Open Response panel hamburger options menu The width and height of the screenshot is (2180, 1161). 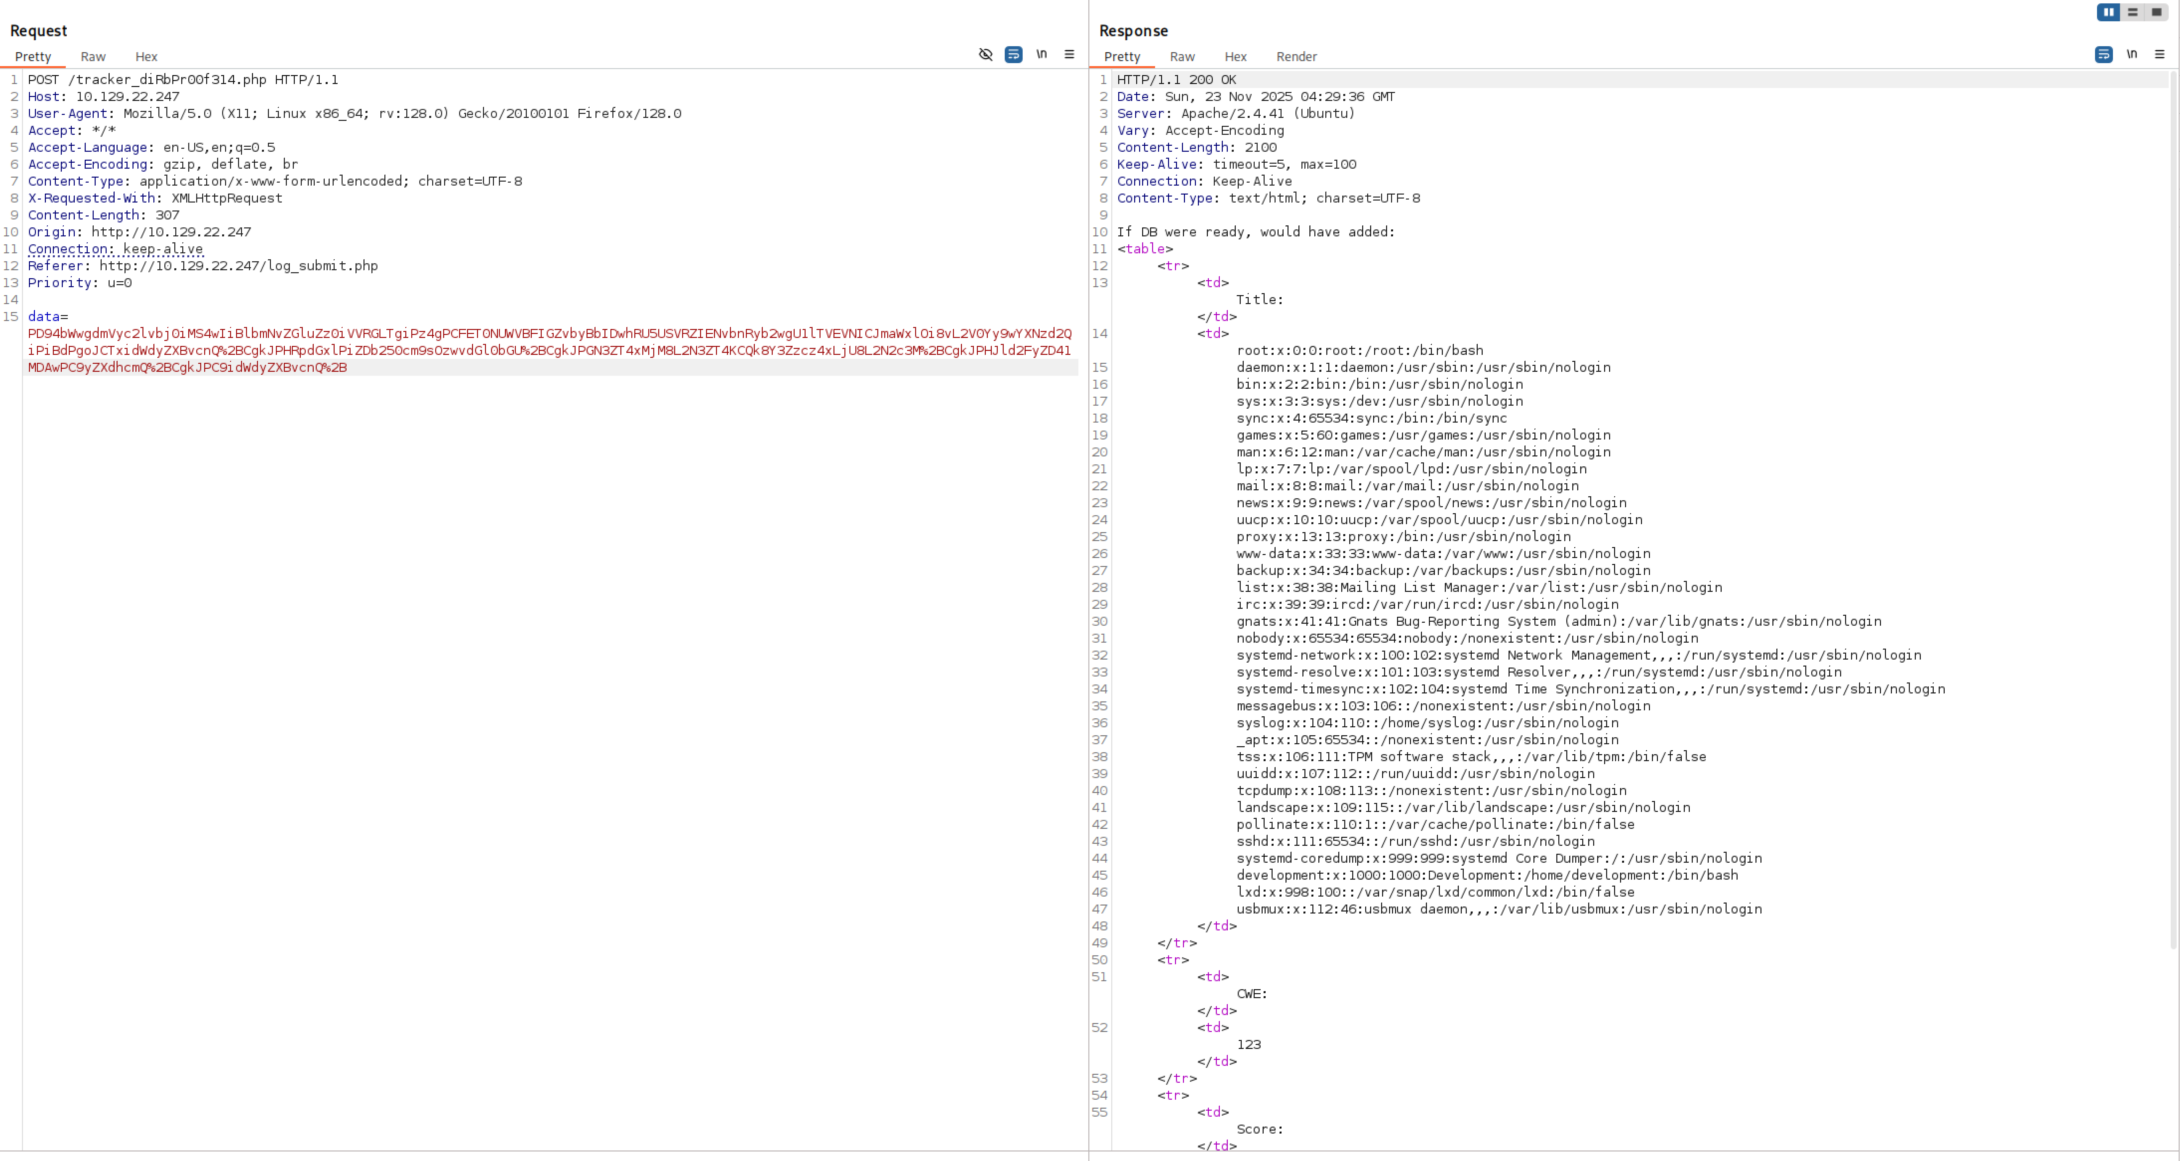[2159, 55]
